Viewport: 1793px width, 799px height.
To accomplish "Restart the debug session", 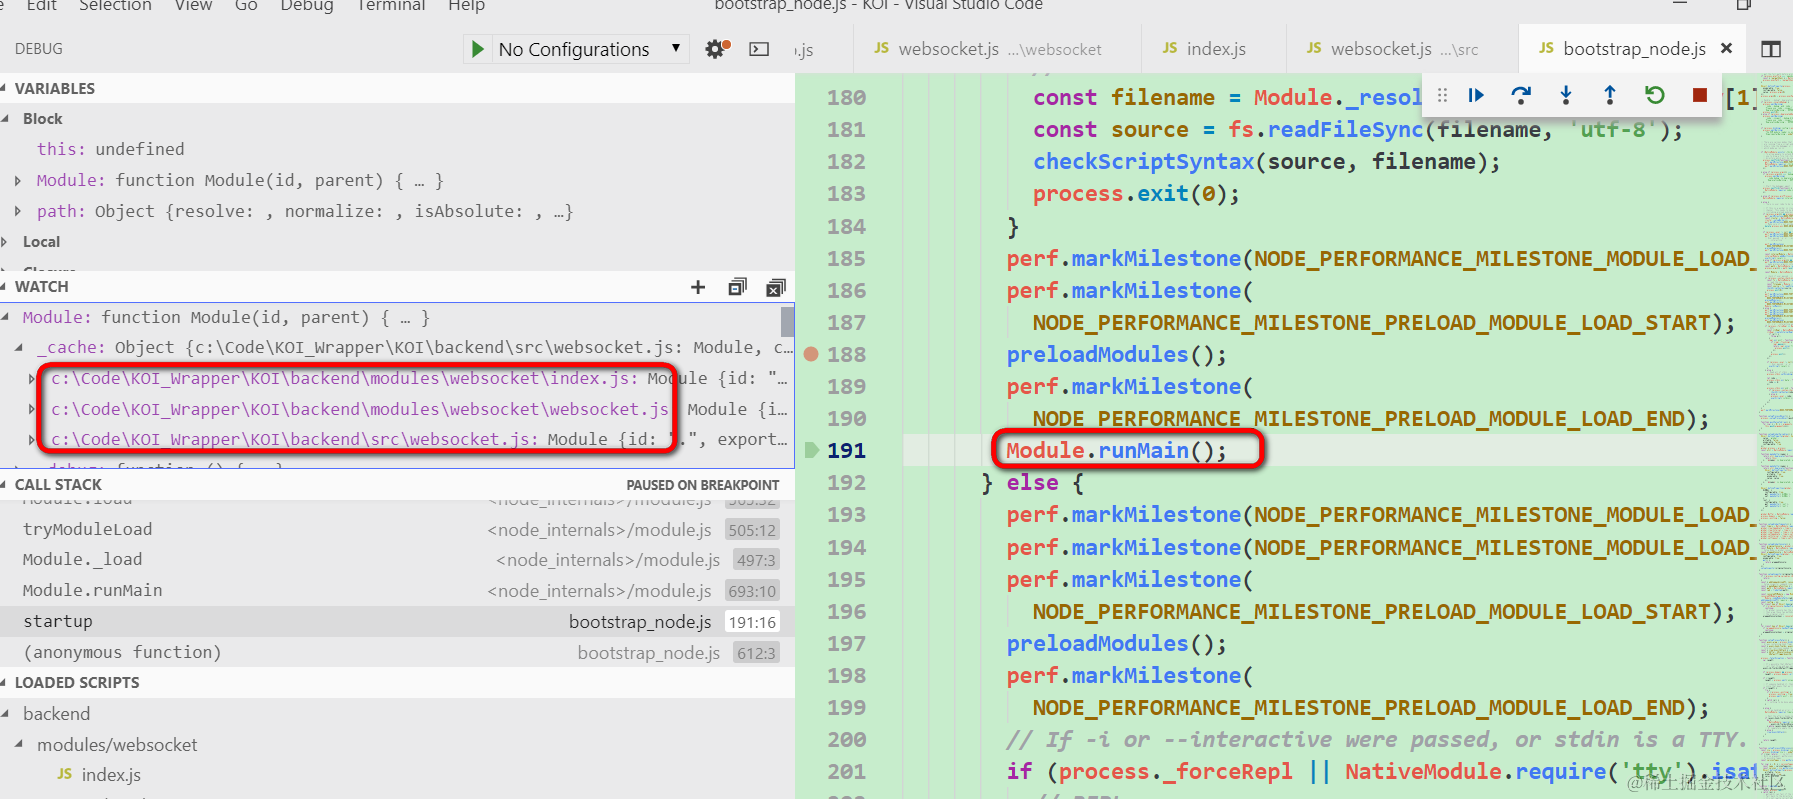I will [x=1655, y=95].
